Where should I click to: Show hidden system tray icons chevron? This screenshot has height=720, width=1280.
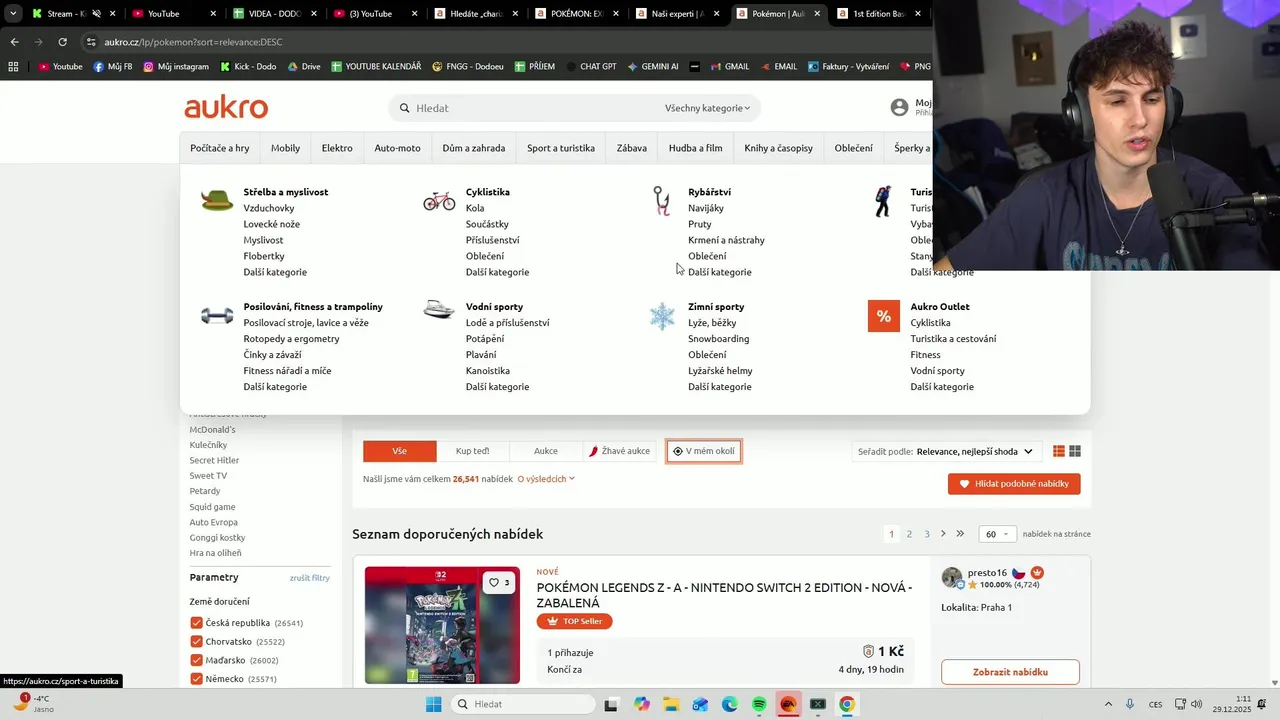(x=1107, y=704)
